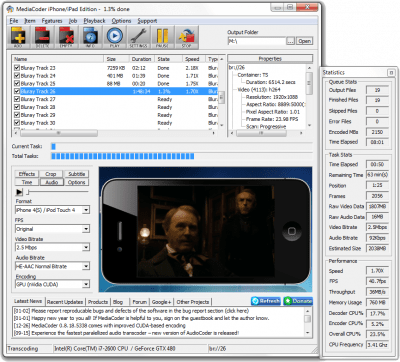400x362 pixels.
Task: Click the Time button
Action: 27,182
